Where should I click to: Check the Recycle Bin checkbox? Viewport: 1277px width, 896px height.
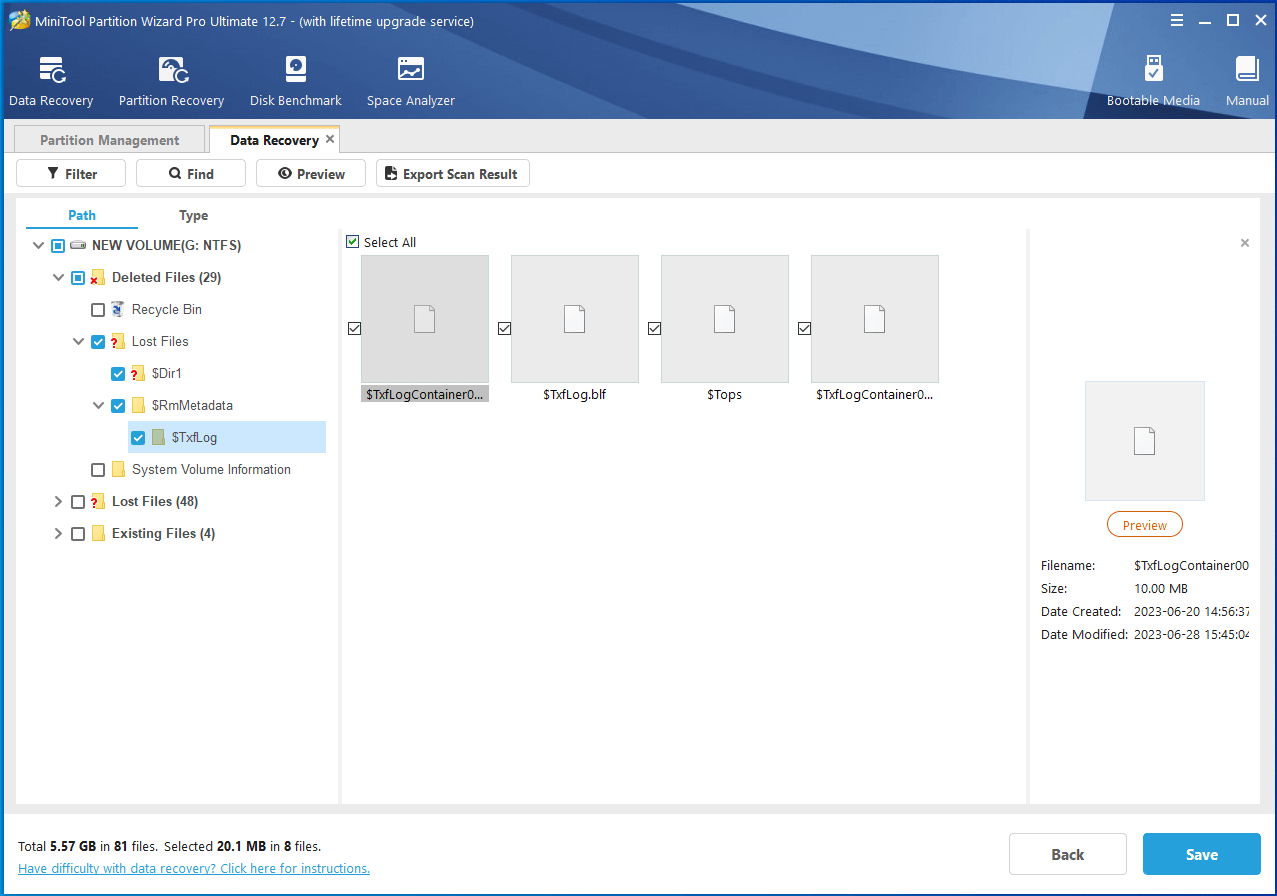click(x=98, y=309)
